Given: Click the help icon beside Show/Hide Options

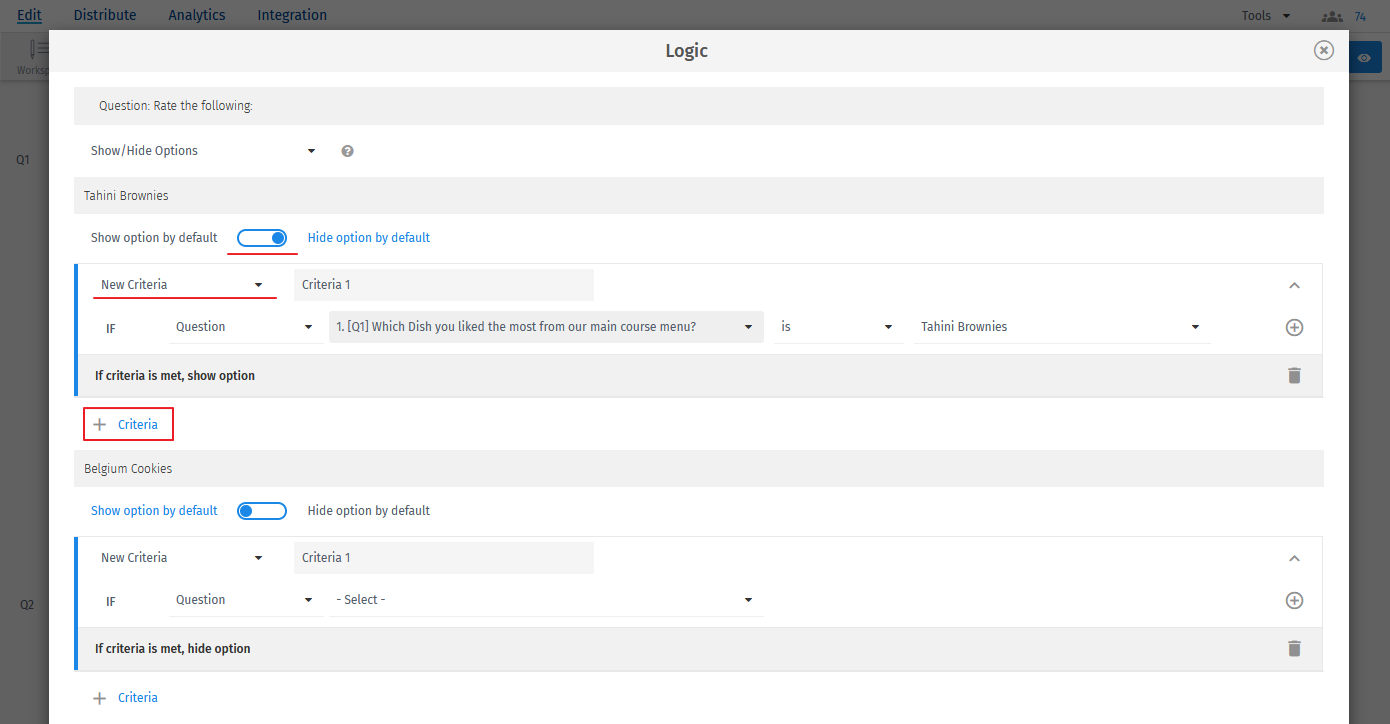Looking at the screenshot, I should pyautogui.click(x=347, y=150).
